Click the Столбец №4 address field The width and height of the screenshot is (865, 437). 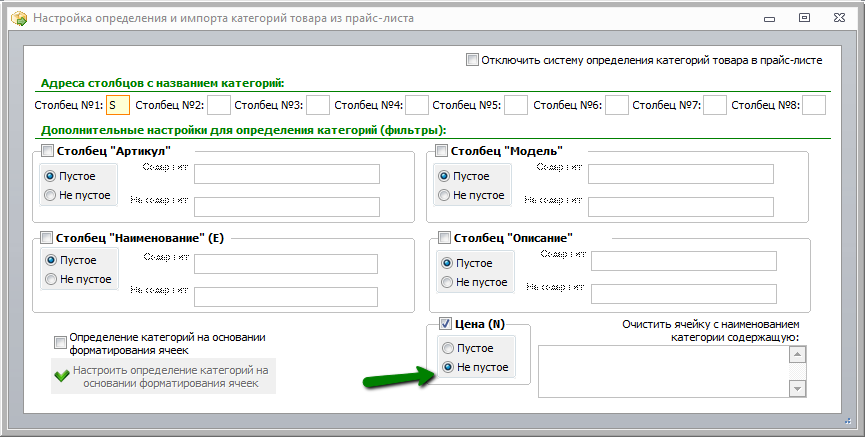coord(417,105)
